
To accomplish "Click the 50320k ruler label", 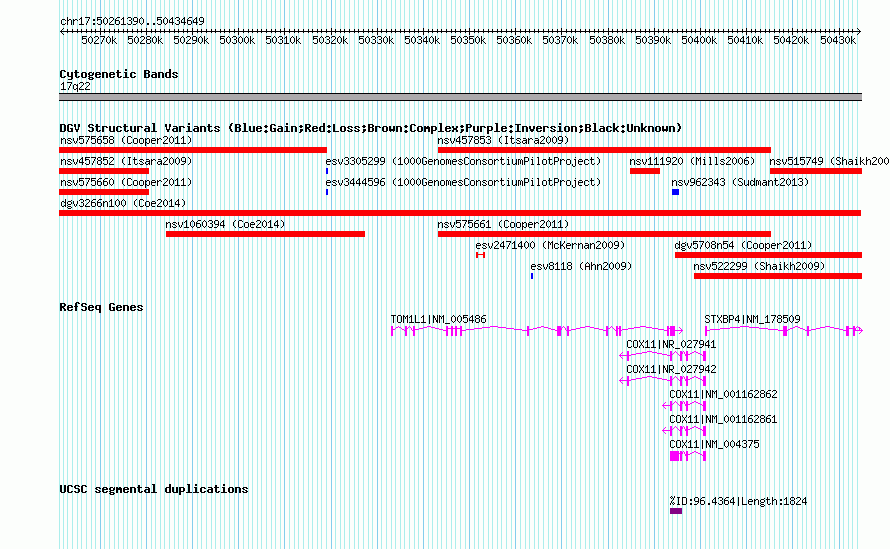I will coord(330,40).
